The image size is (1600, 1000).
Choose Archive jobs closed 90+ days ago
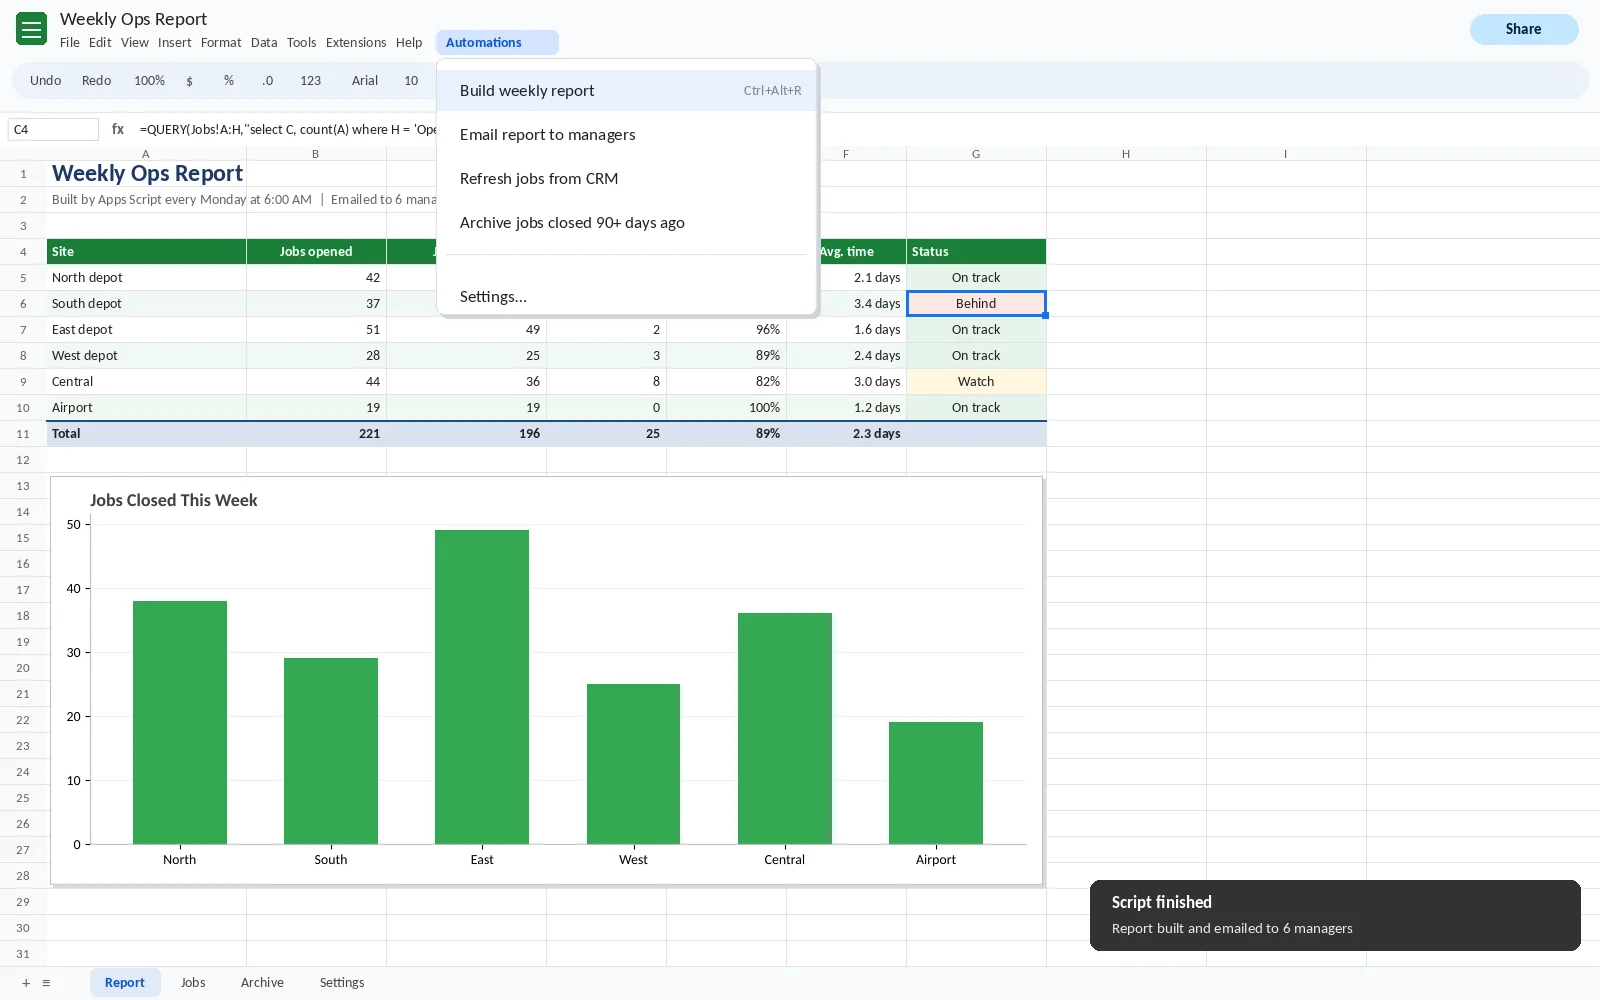(x=627, y=223)
